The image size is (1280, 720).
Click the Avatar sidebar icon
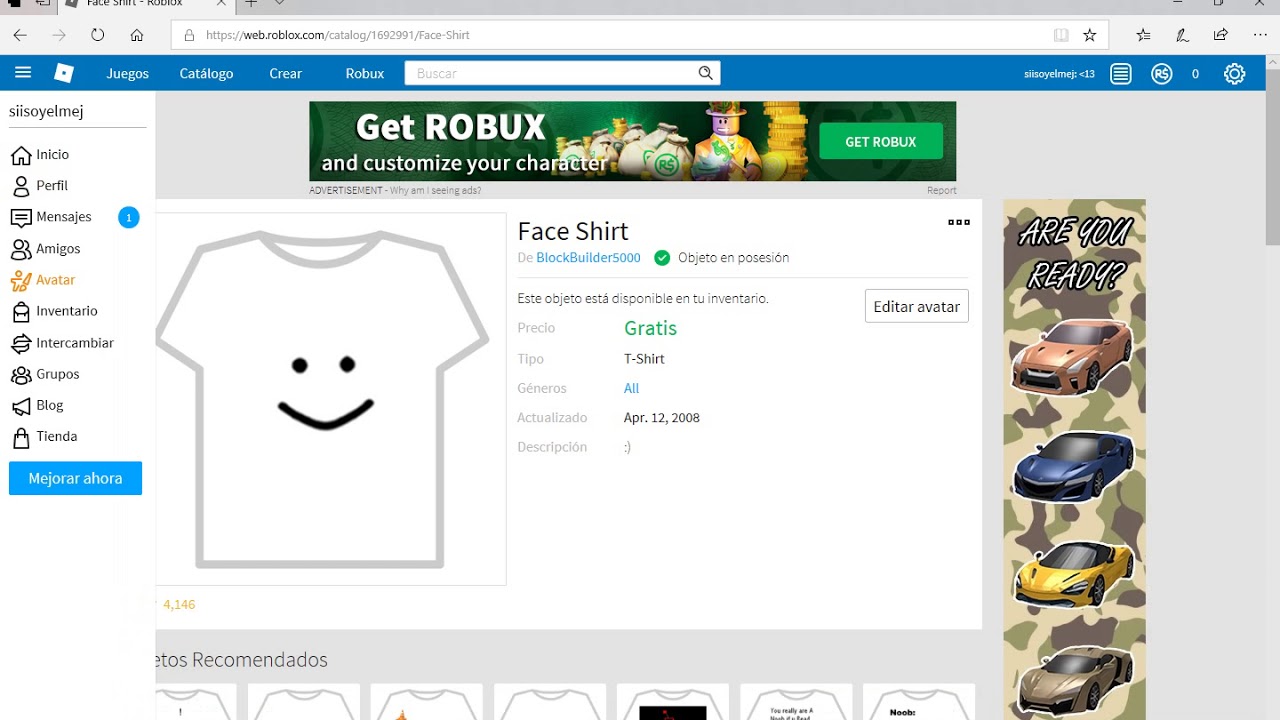coord(21,280)
